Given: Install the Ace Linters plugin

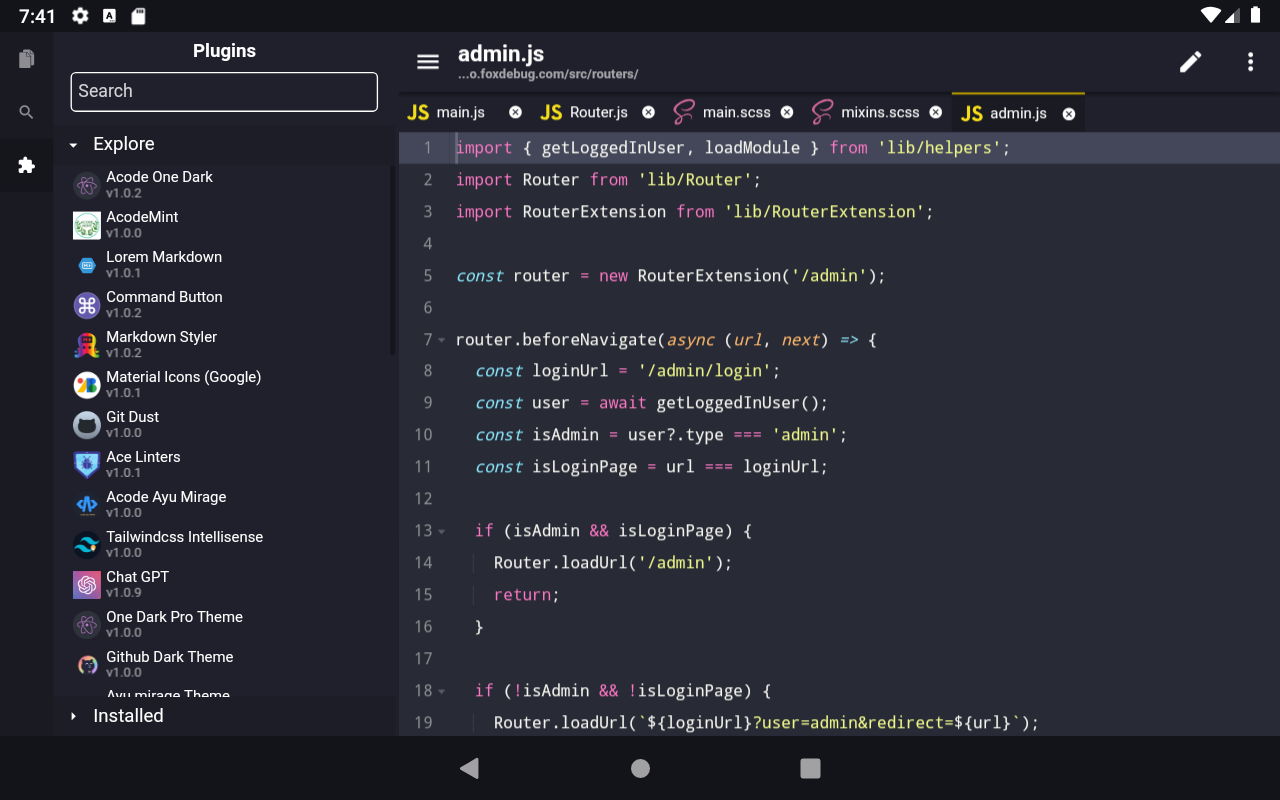Looking at the screenshot, I should pyautogui.click(x=143, y=464).
